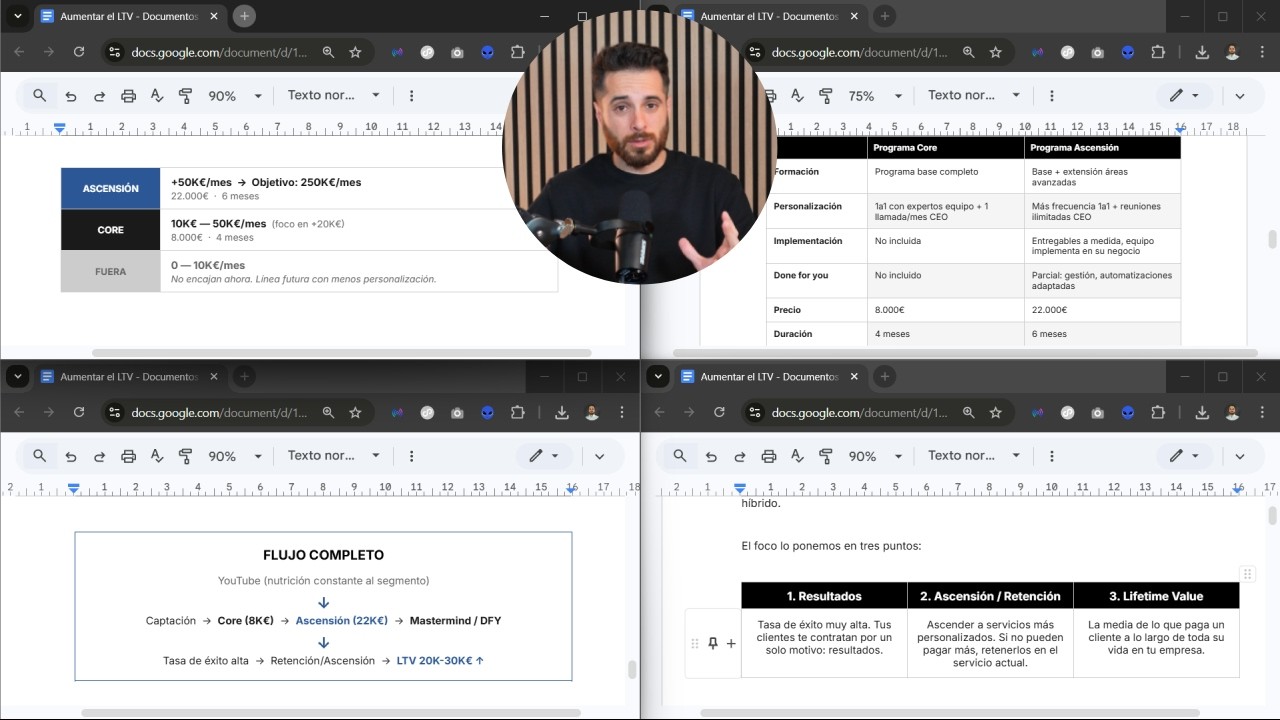Click the Programa Ascensión table header
This screenshot has height=720, width=1280.
[x=1102, y=147]
